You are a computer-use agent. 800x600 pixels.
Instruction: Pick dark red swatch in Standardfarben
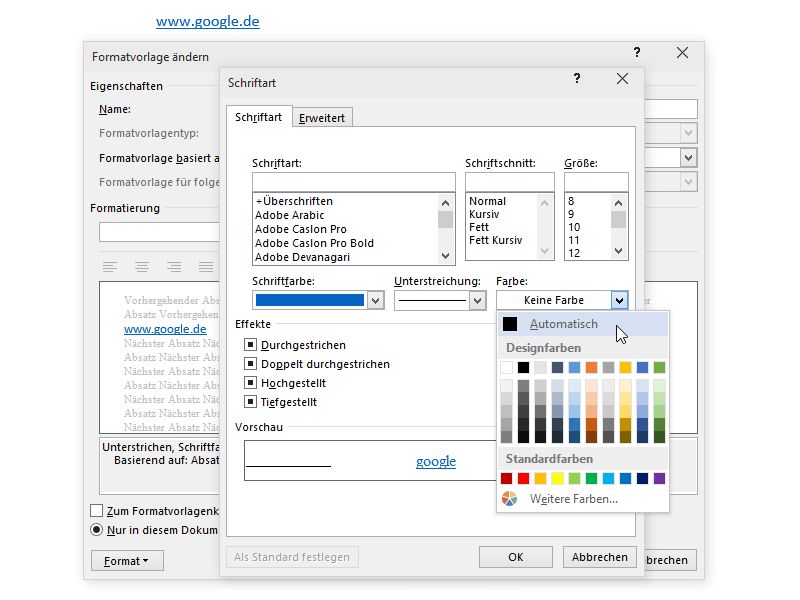[506, 478]
